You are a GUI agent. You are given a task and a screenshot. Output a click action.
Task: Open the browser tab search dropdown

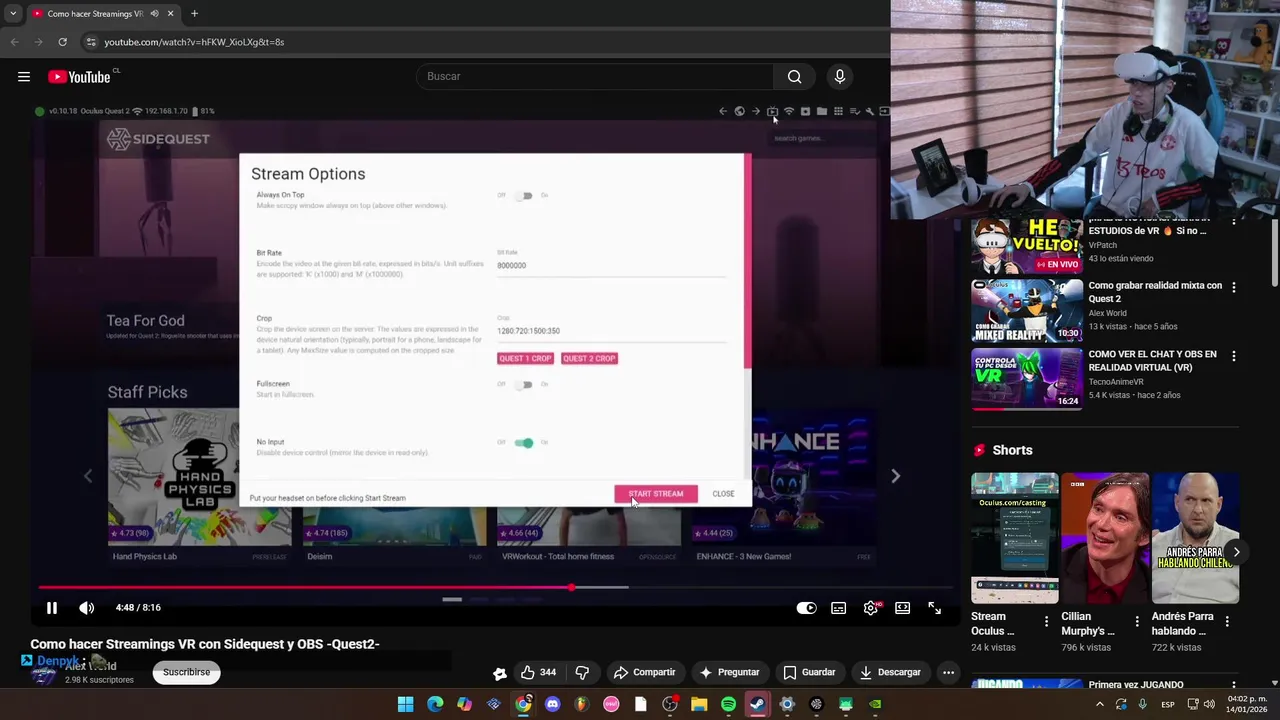tap(13, 14)
